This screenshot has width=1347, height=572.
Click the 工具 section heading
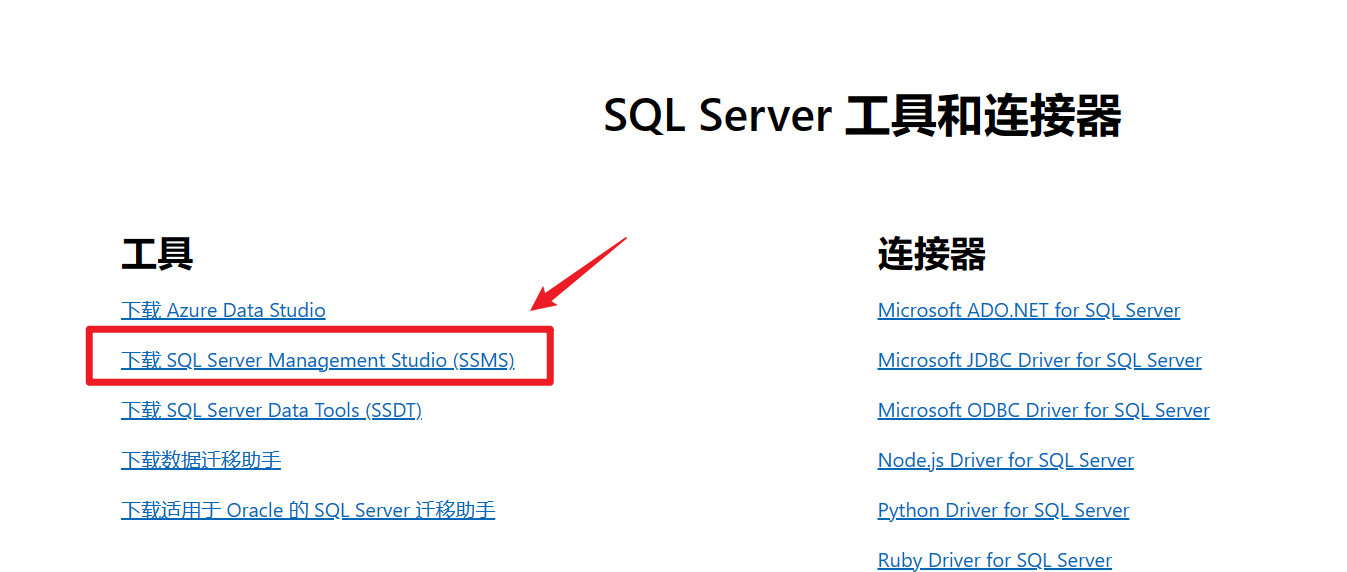point(157,254)
